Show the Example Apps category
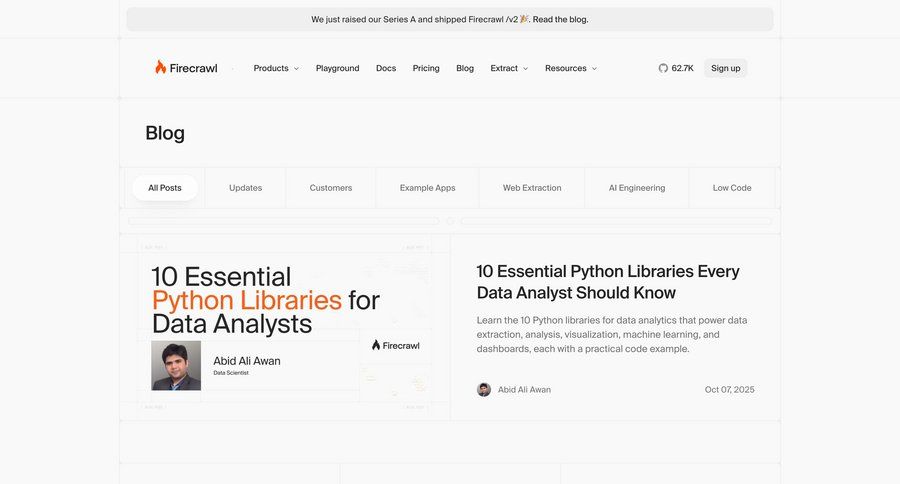900x484 pixels. coord(427,188)
